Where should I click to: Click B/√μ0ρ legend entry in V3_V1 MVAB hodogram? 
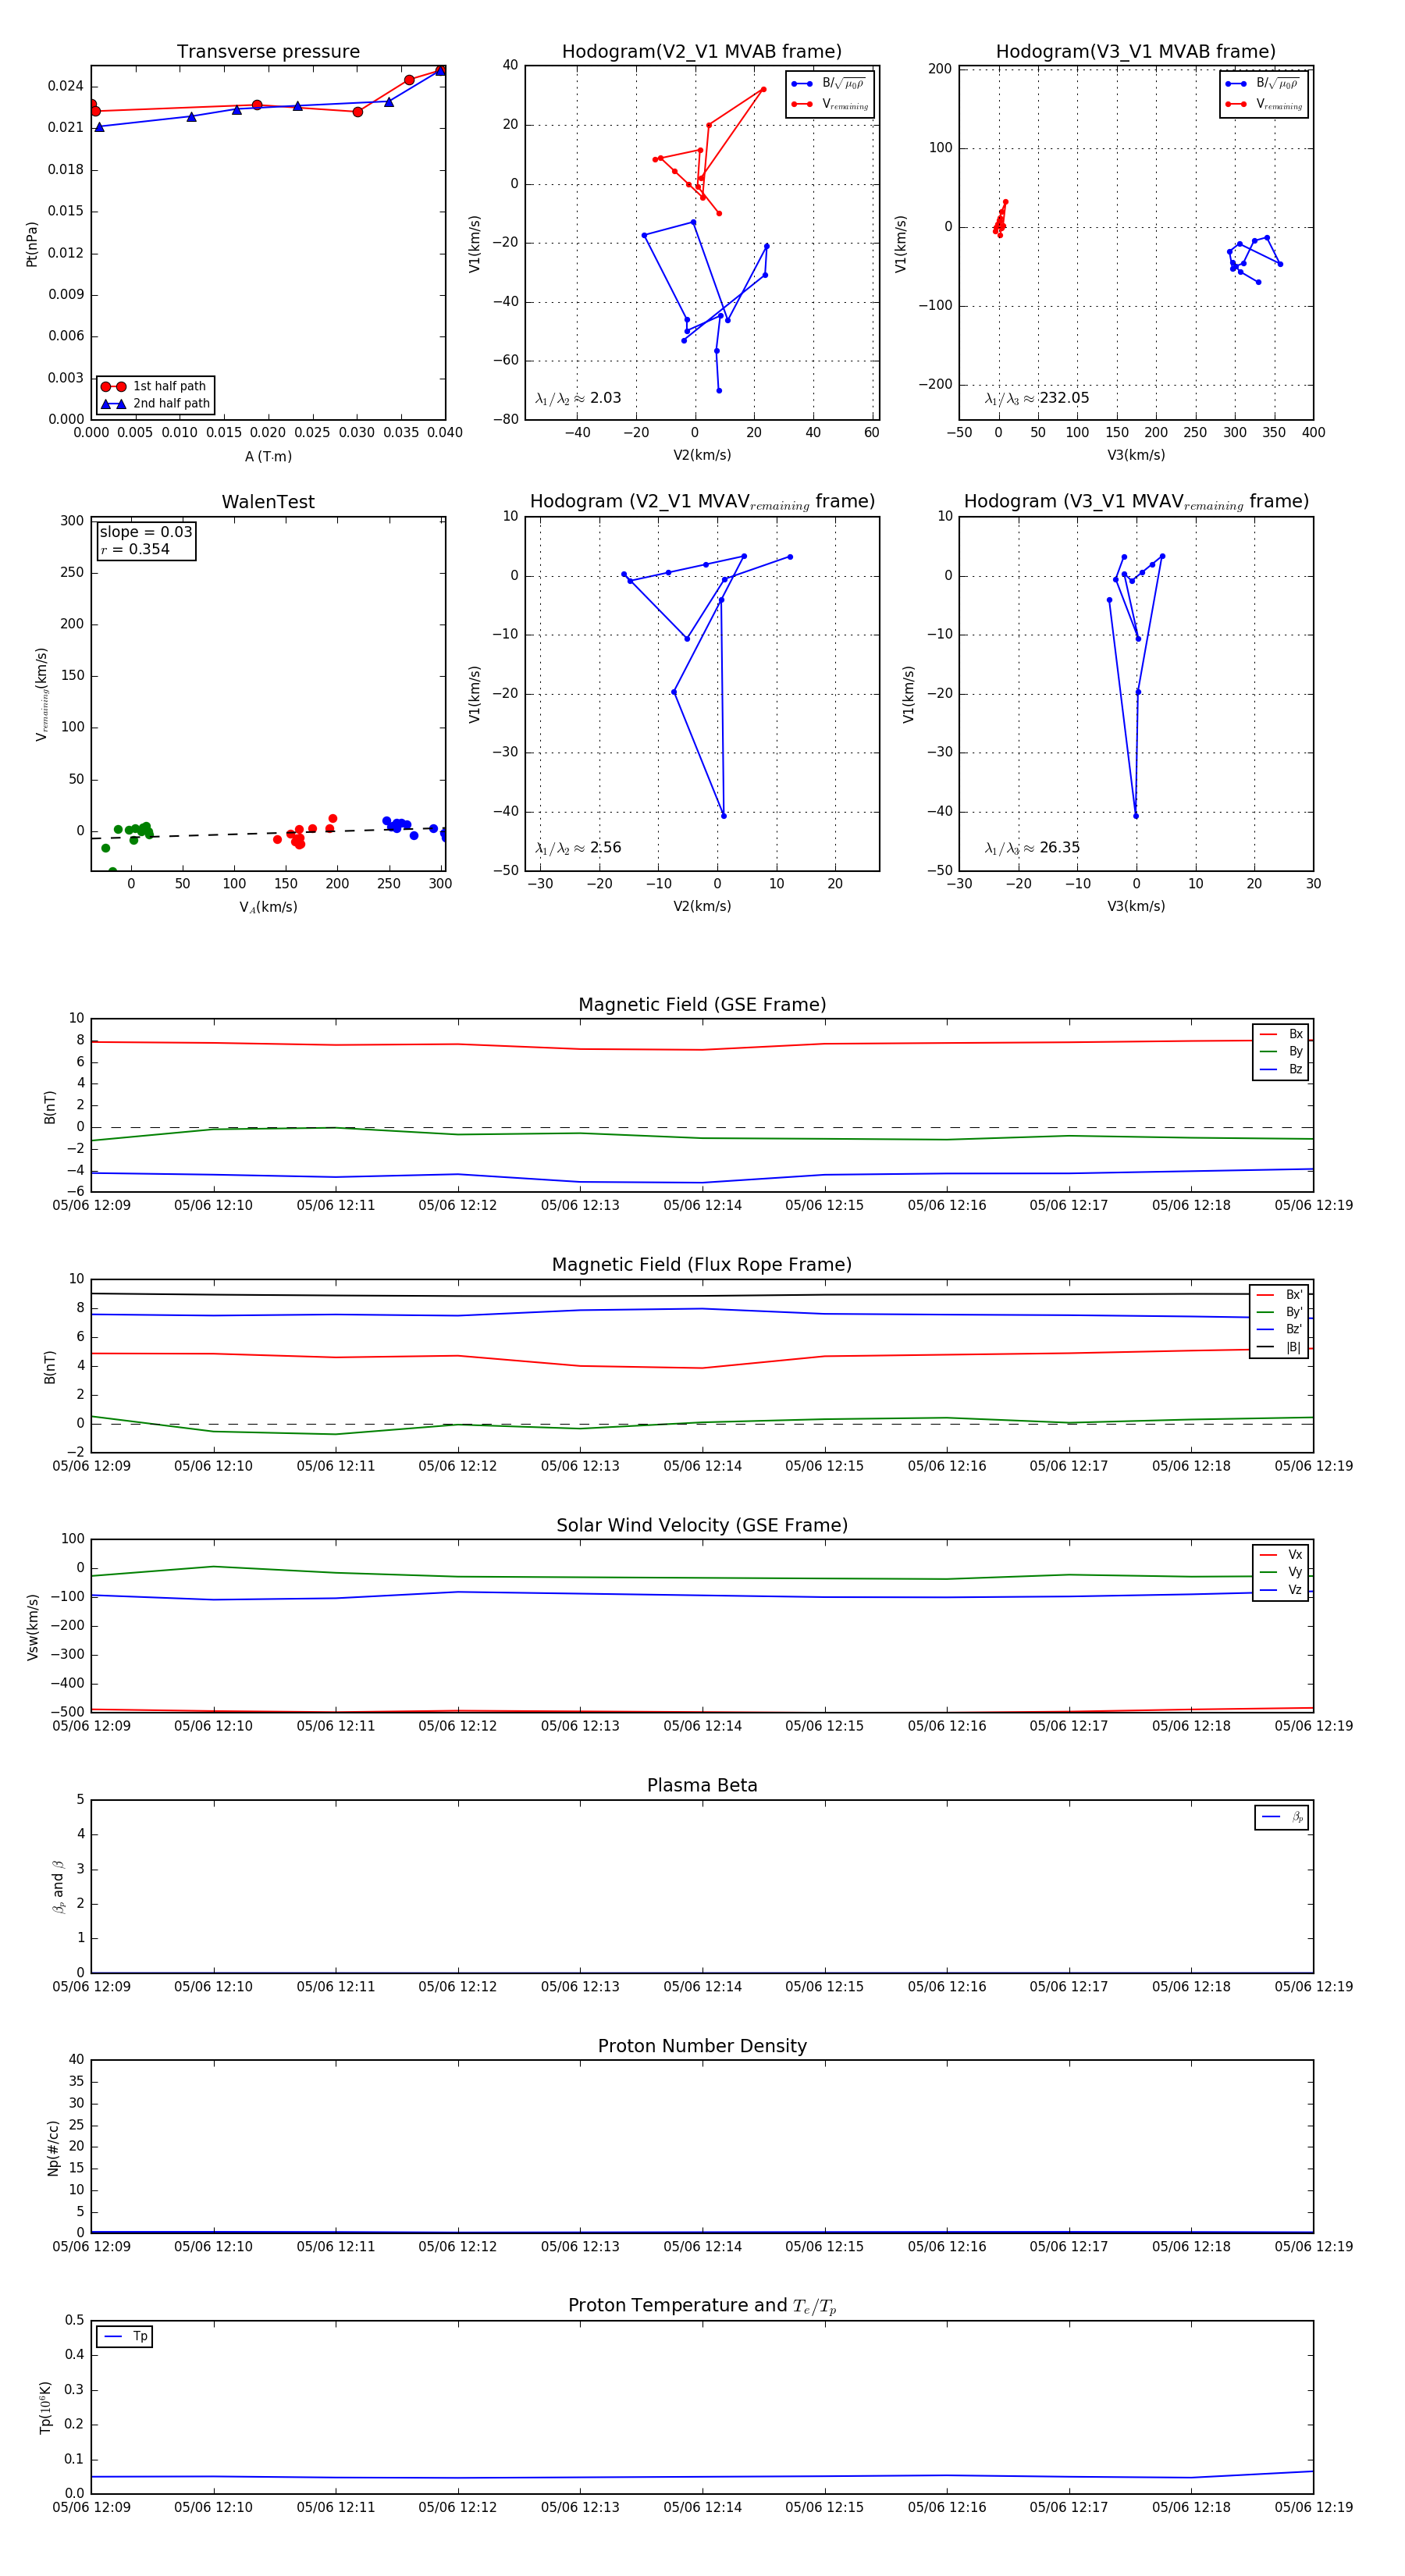point(1263,84)
